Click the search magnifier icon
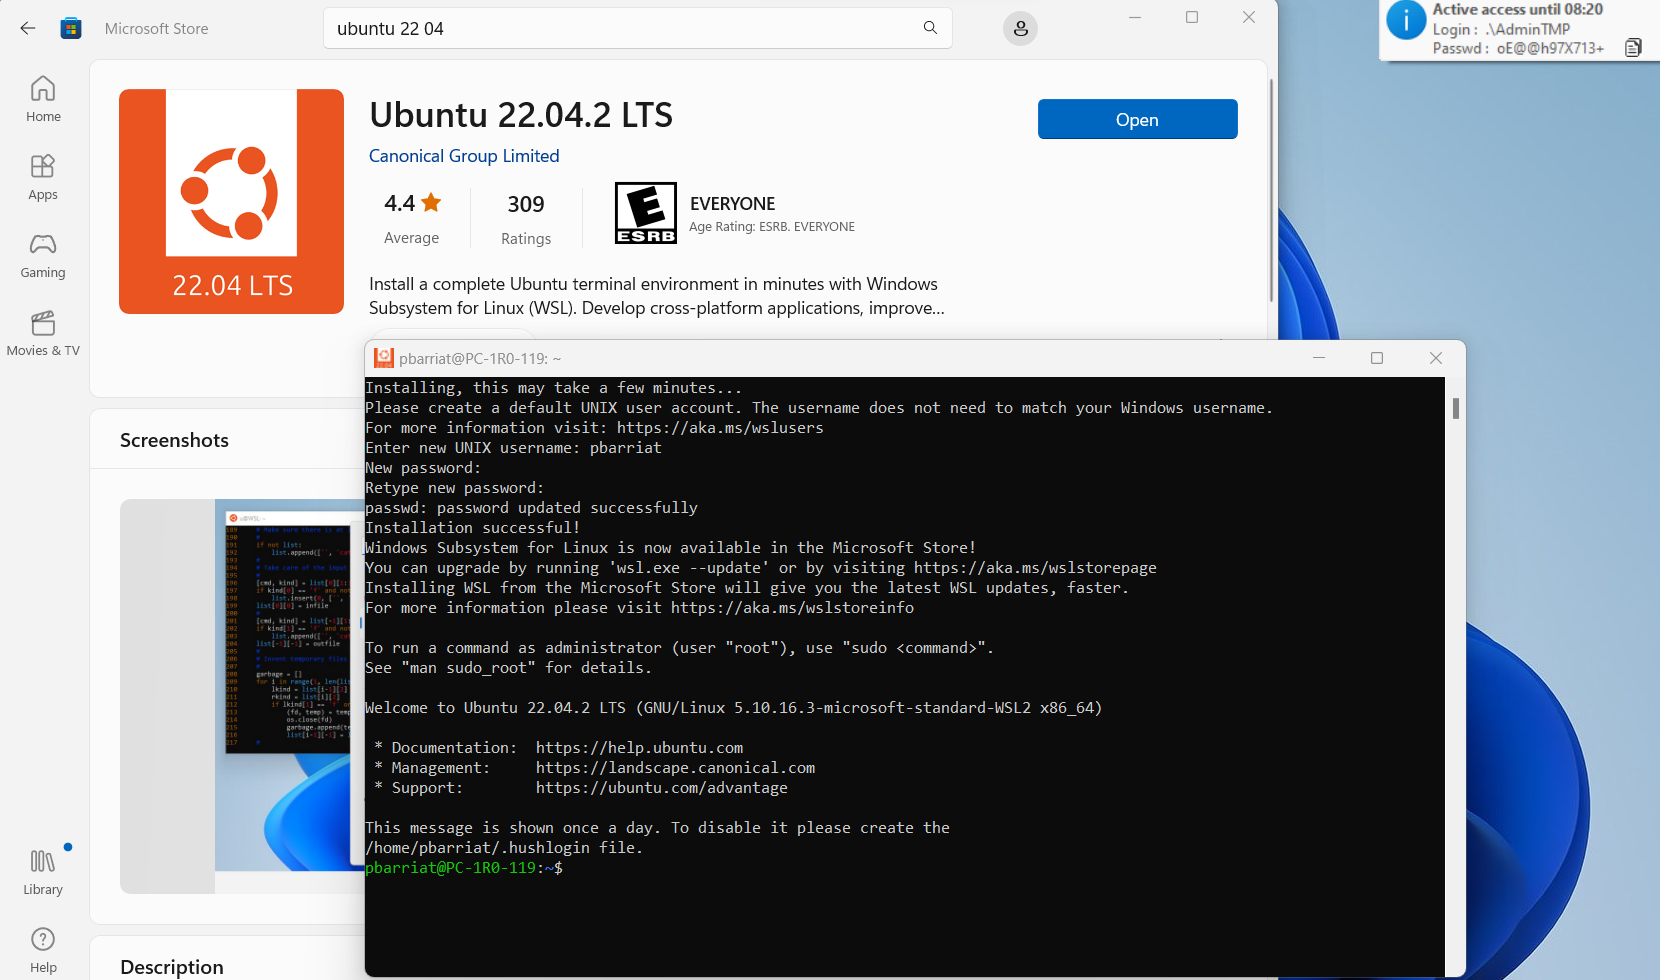The image size is (1660, 980). tap(930, 28)
